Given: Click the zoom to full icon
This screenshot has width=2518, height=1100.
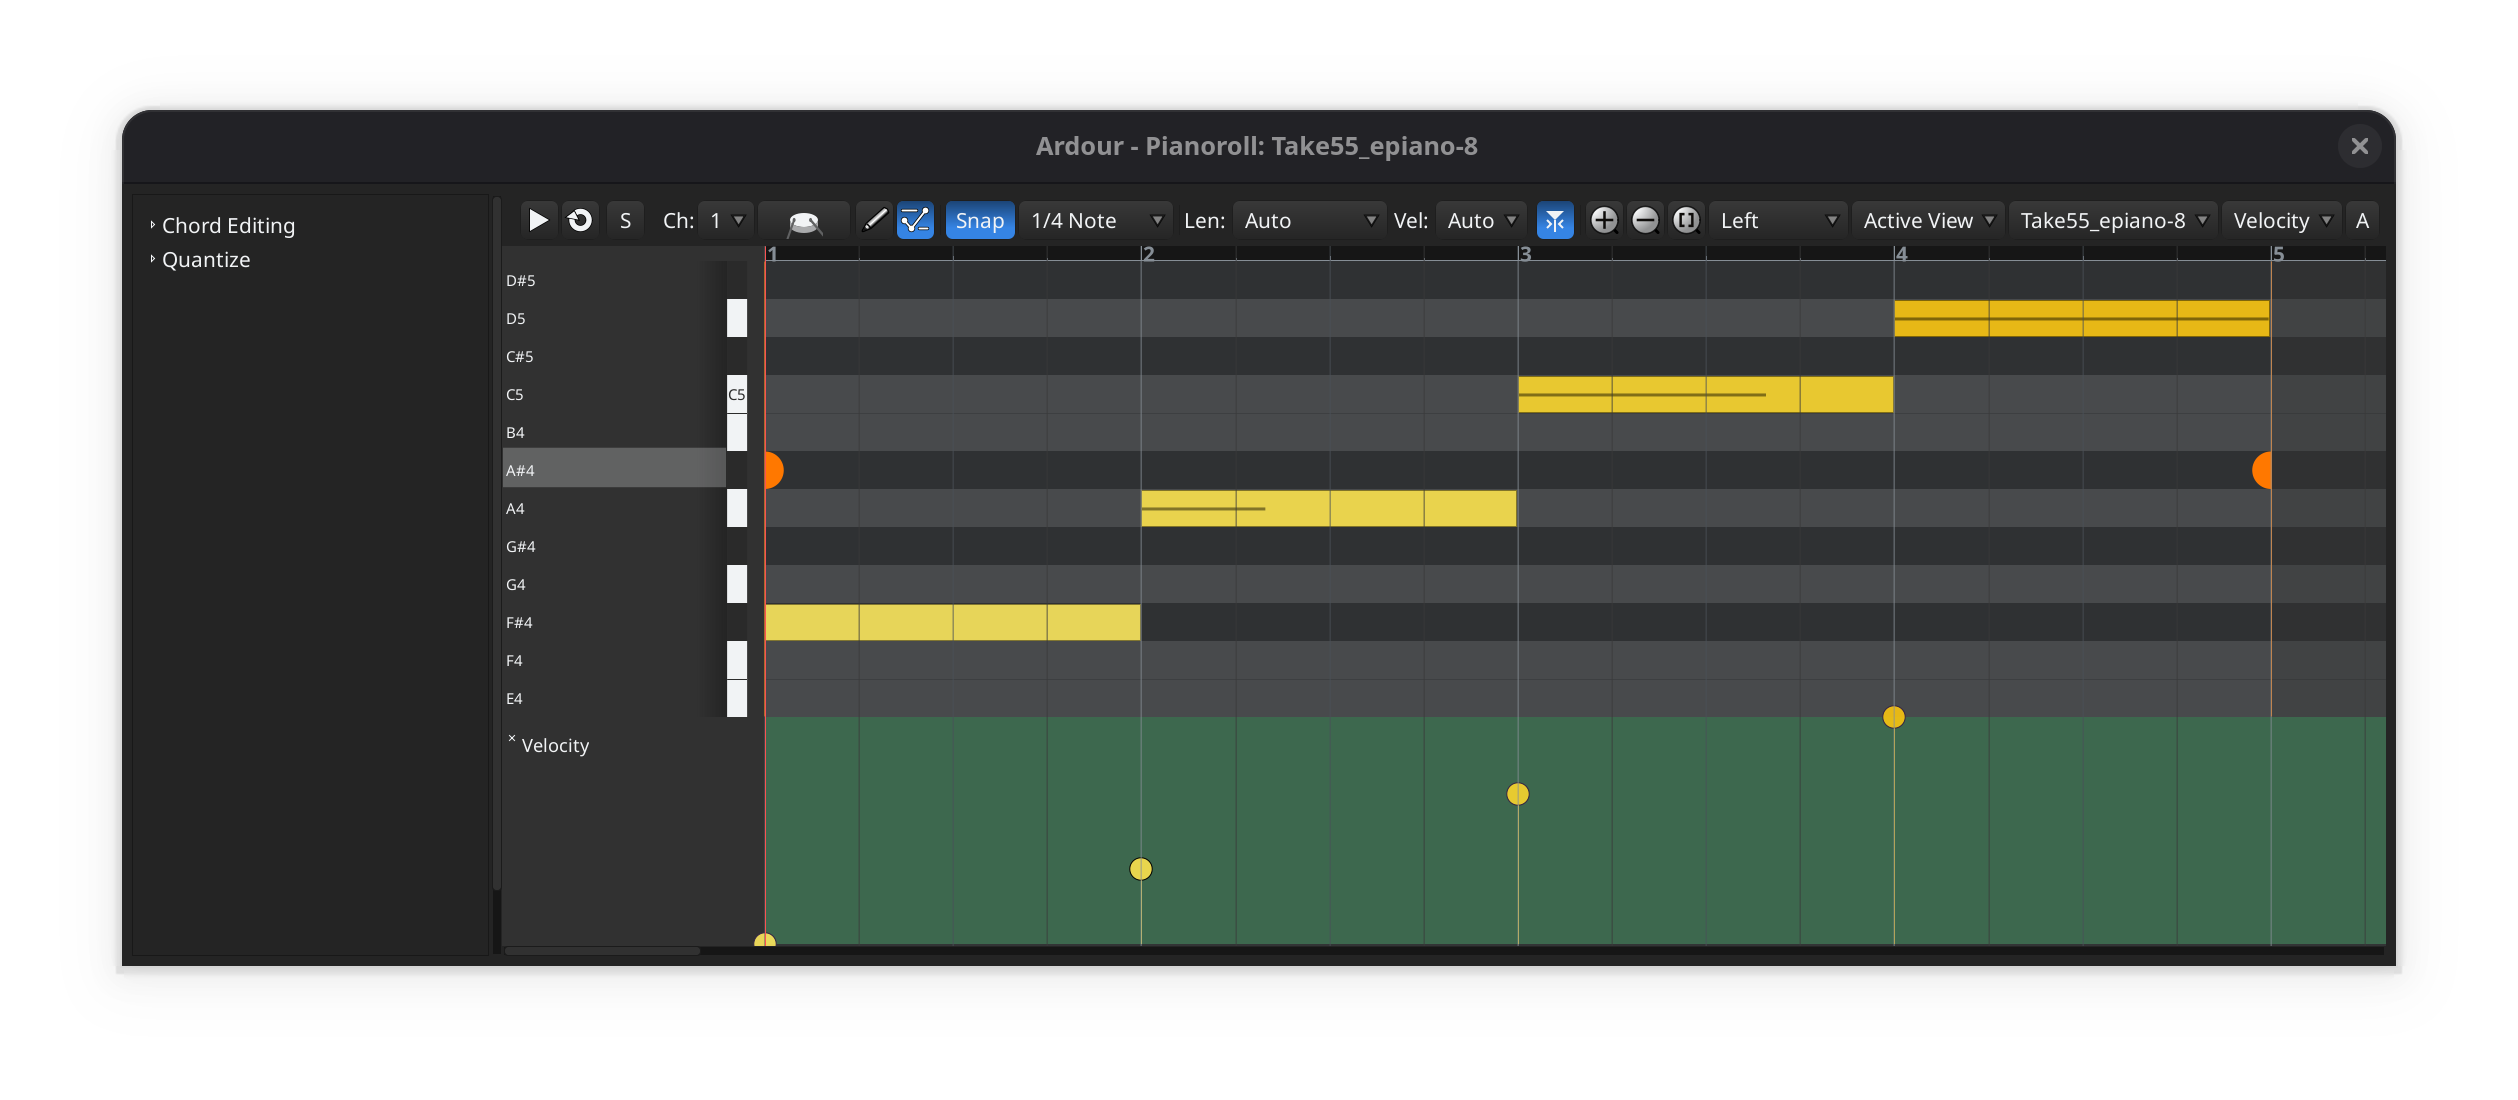Looking at the screenshot, I should pyautogui.click(x=1686, y=220).
